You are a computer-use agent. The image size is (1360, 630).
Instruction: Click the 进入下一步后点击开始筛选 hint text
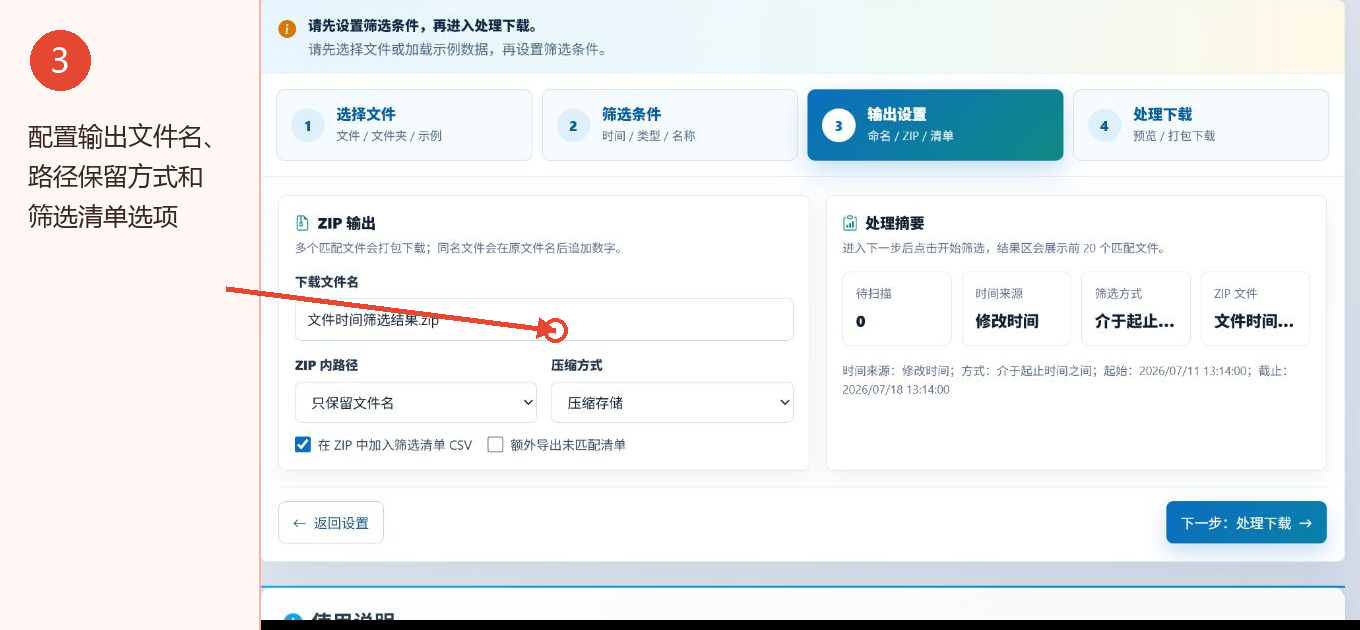click(1003, 248)
